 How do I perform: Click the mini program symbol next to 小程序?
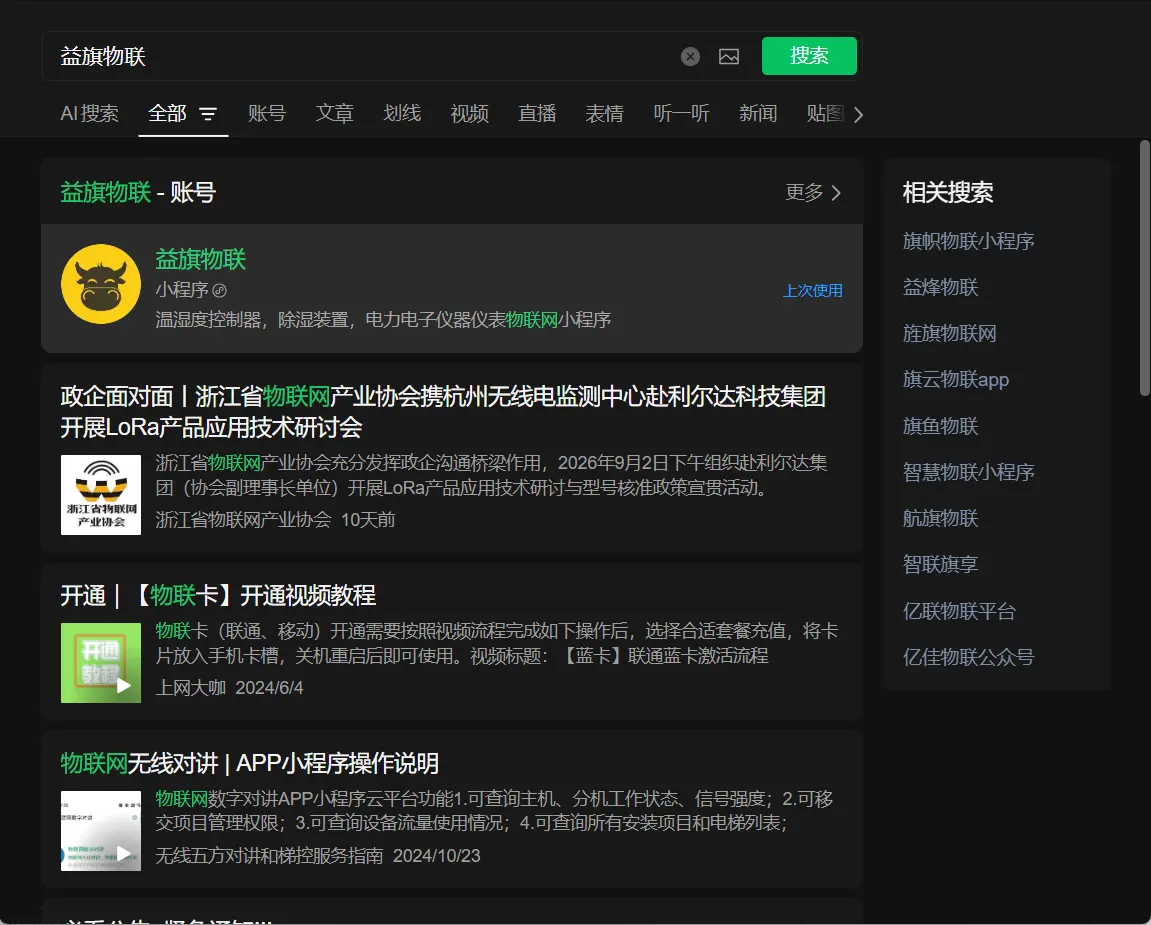pos(219,291)
